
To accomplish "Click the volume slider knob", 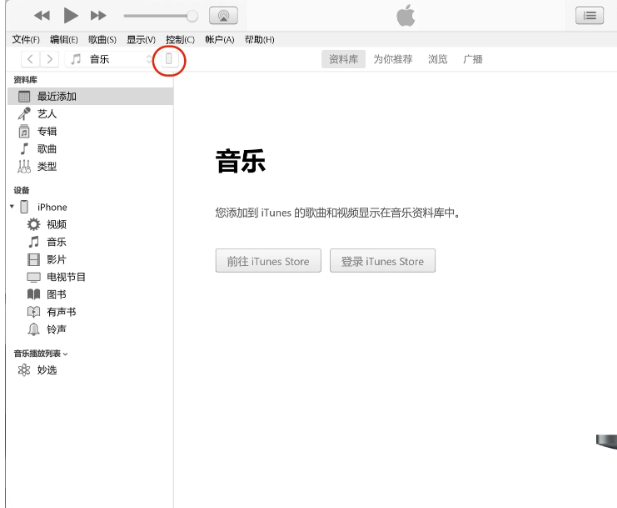I will pos(192,16).
